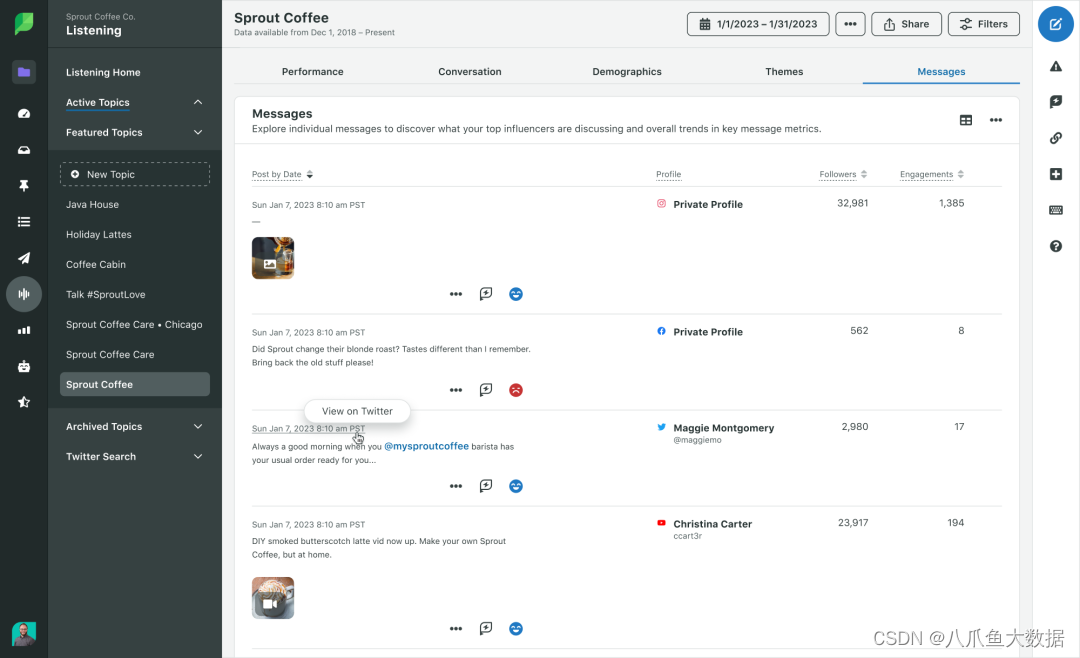The width and height of the screenshot is (1080, 658).
Task: Open the inbox tray icon in left rail
Action: [x=24, y=150]
